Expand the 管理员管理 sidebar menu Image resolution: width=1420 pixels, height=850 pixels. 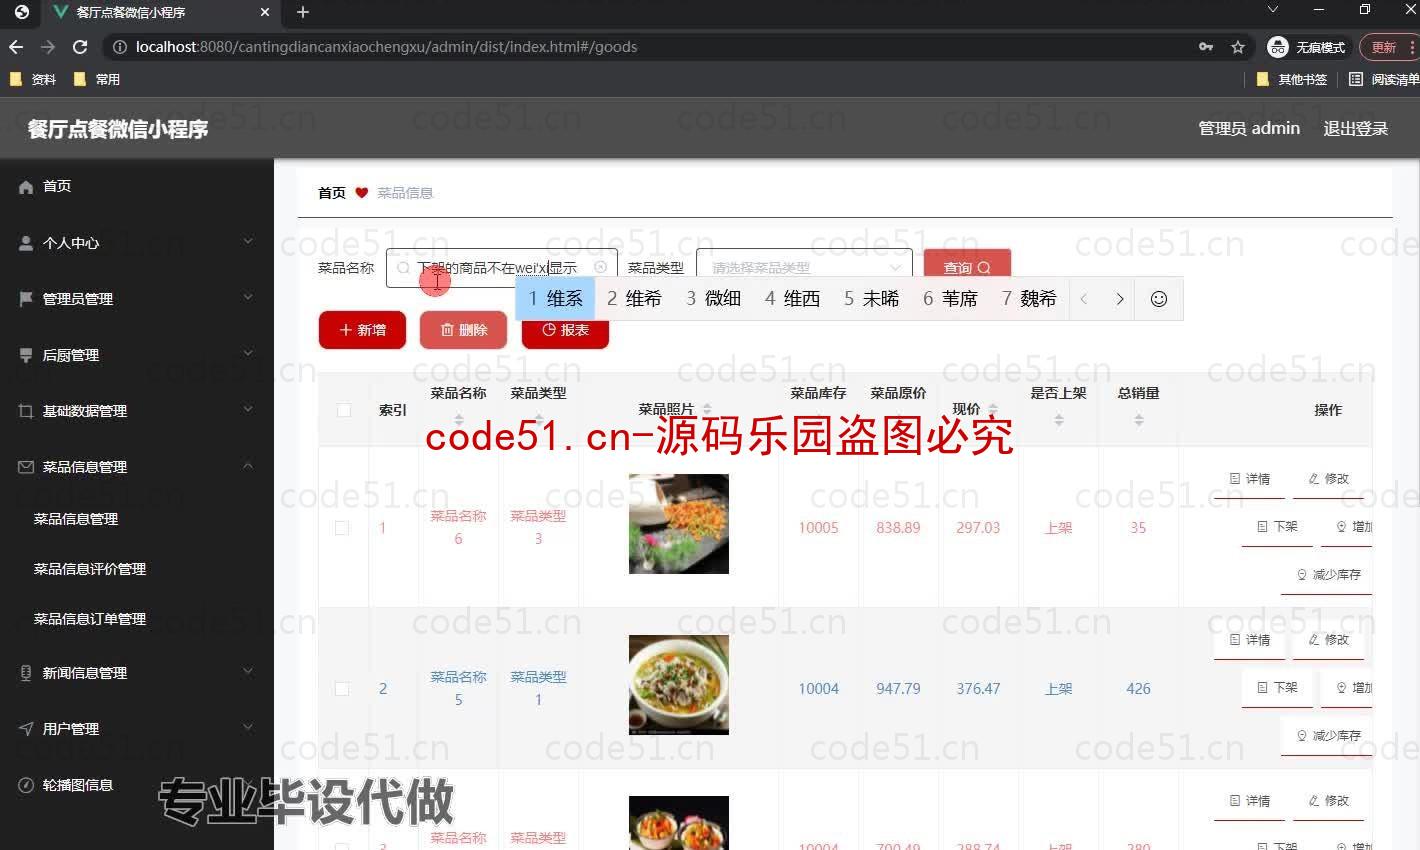(x=137, y=298)
